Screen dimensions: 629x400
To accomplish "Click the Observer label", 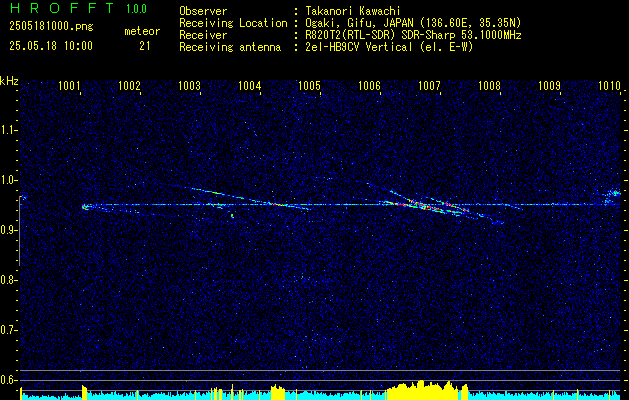I will tap(203, 11).
